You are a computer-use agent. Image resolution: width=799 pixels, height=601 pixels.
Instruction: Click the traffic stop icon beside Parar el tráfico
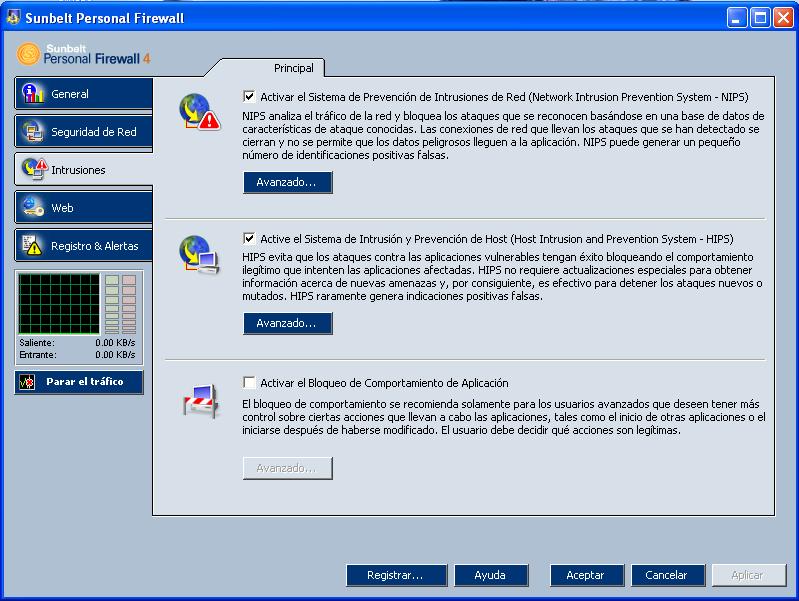tap(27, 382)
